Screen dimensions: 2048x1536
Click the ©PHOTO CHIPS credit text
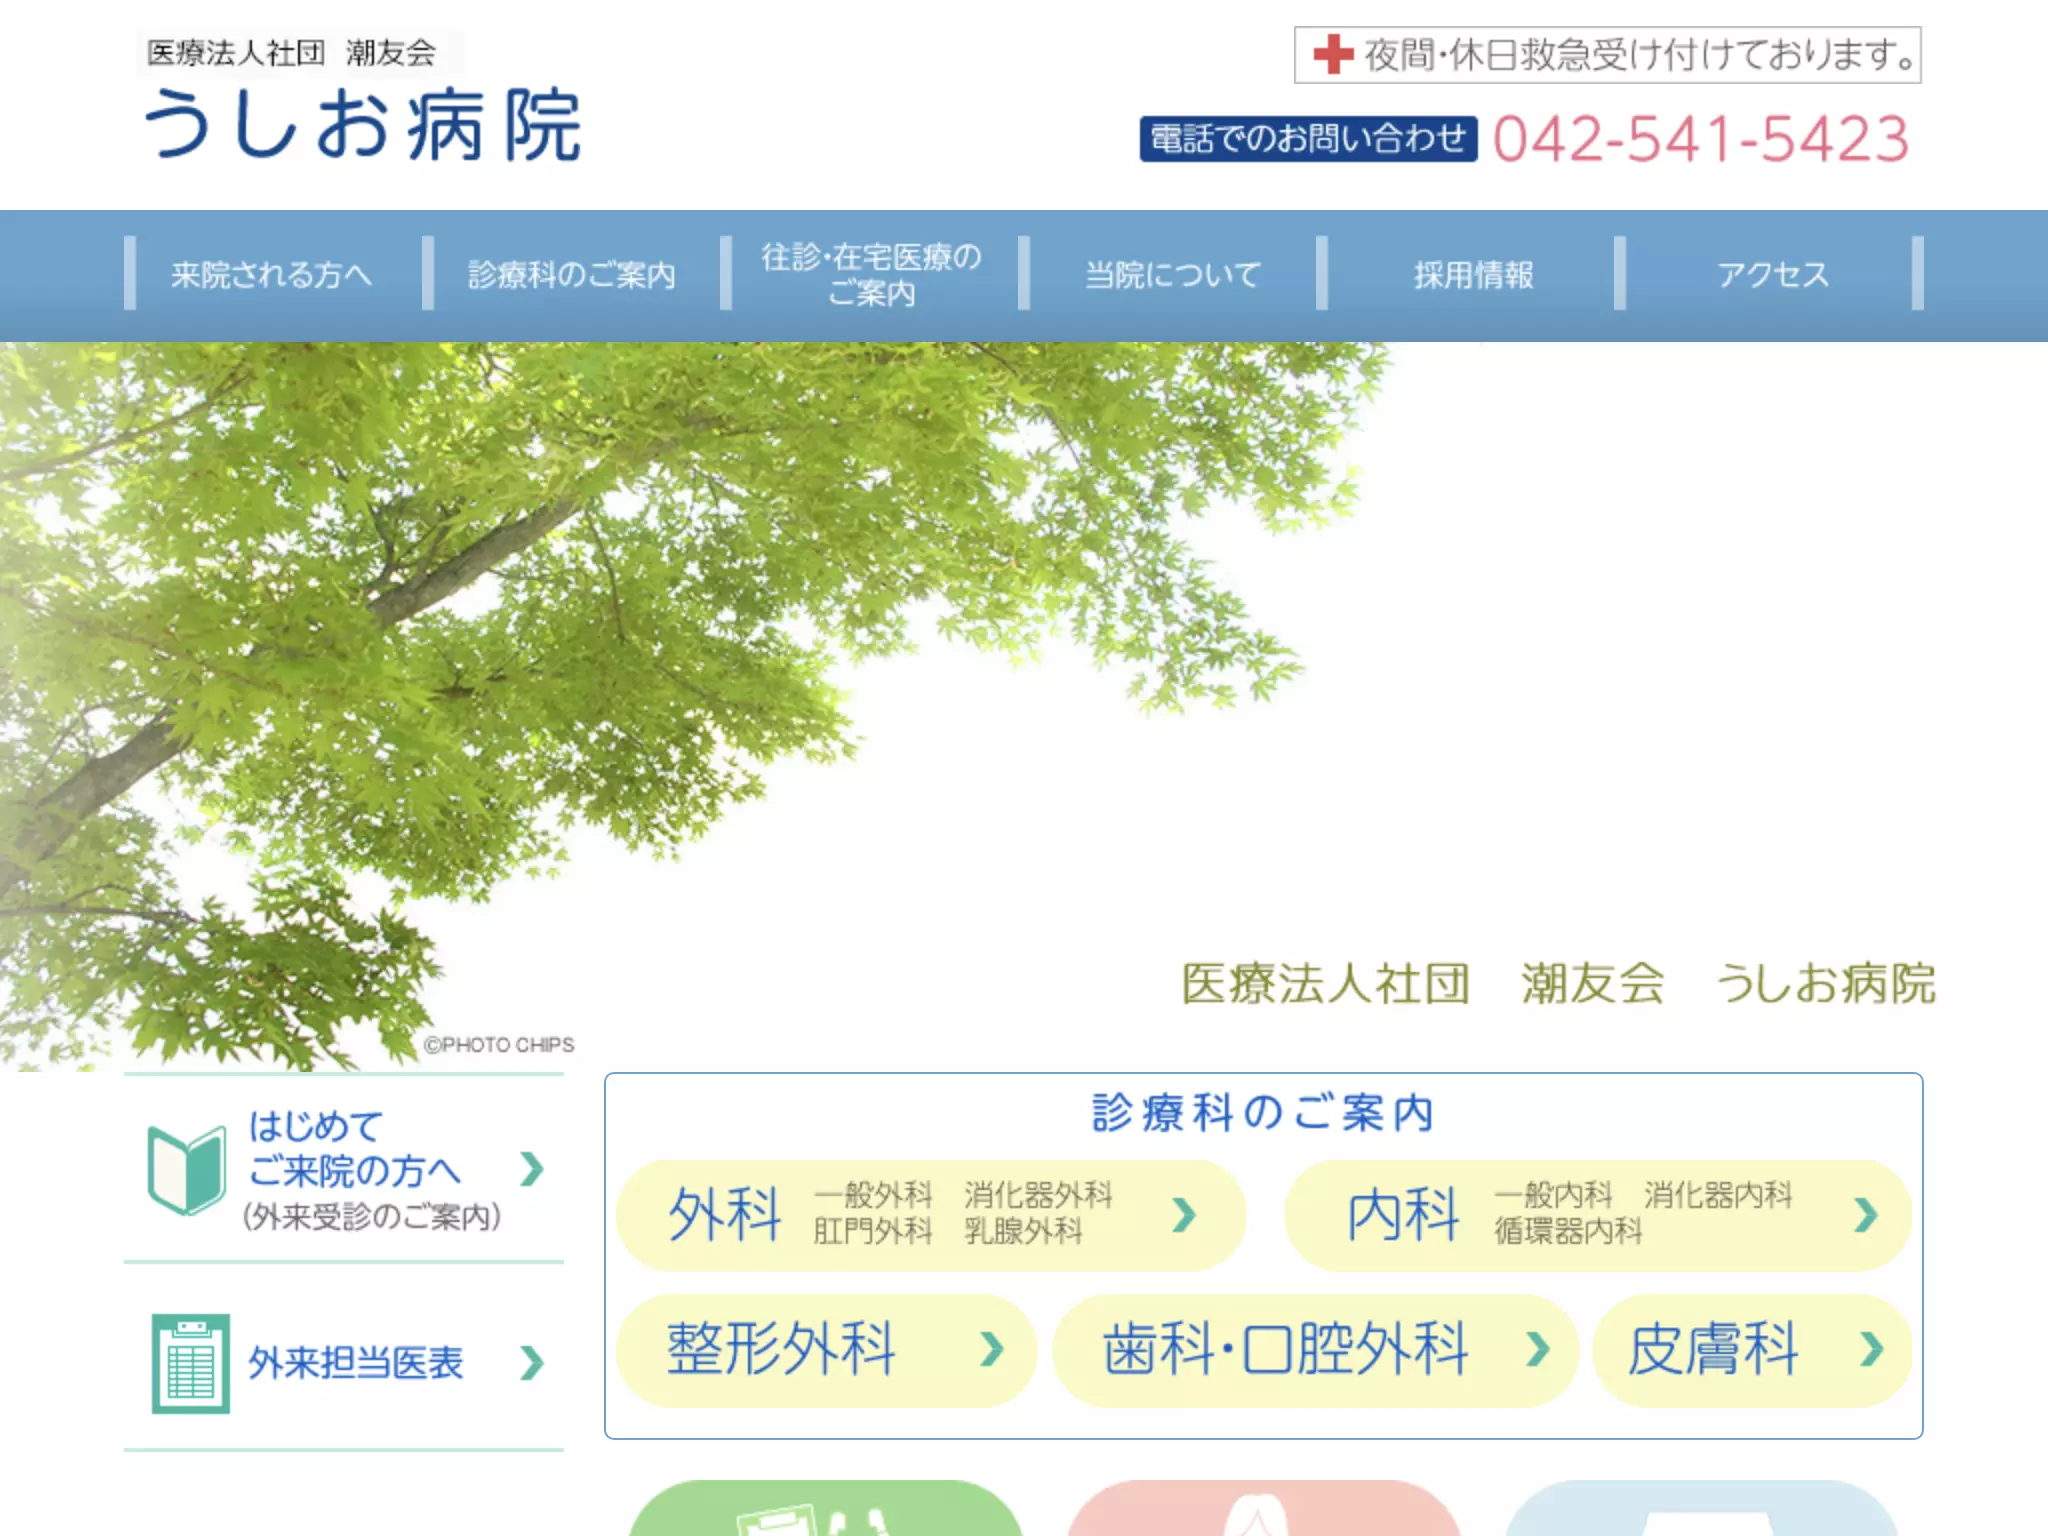tap(499, 1045)
